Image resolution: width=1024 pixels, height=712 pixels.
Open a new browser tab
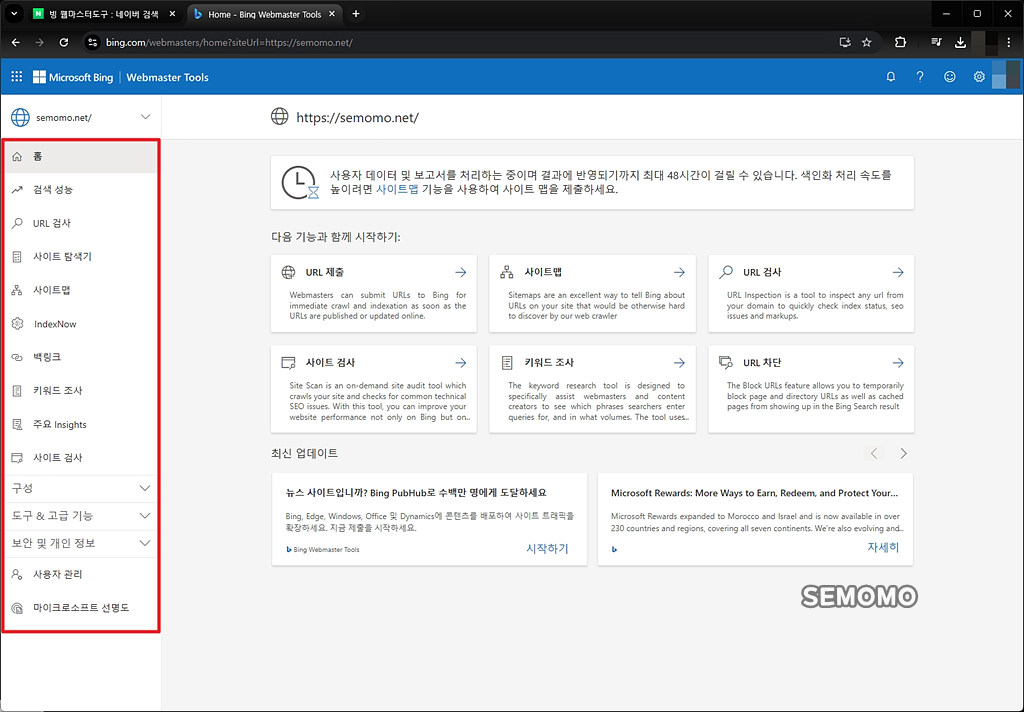click(x=356, y=14)
